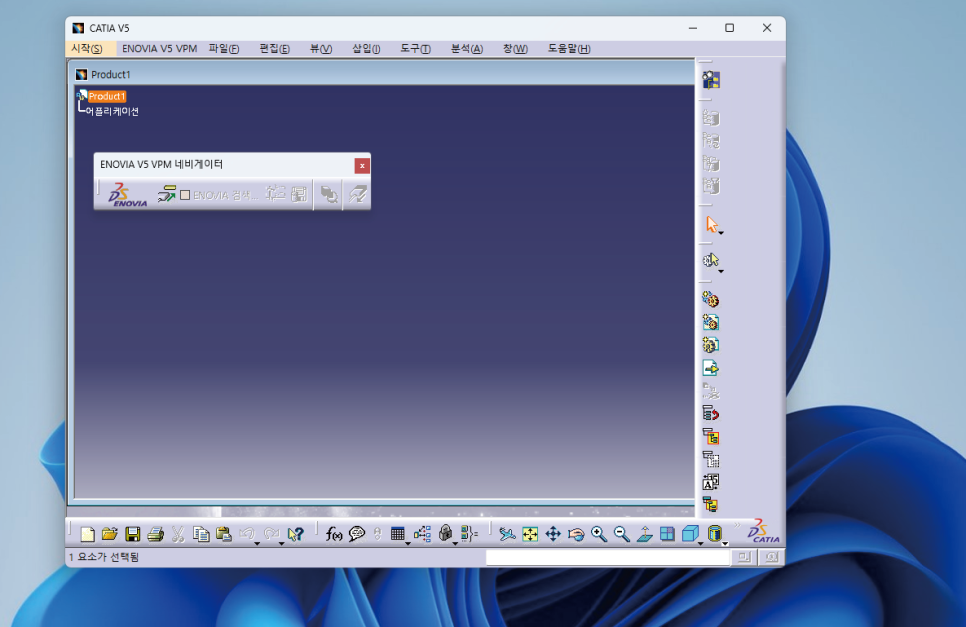Viewport: 966px width, 627px height.
Task: Click the Lock padlock icon
Action: (445, 533)
